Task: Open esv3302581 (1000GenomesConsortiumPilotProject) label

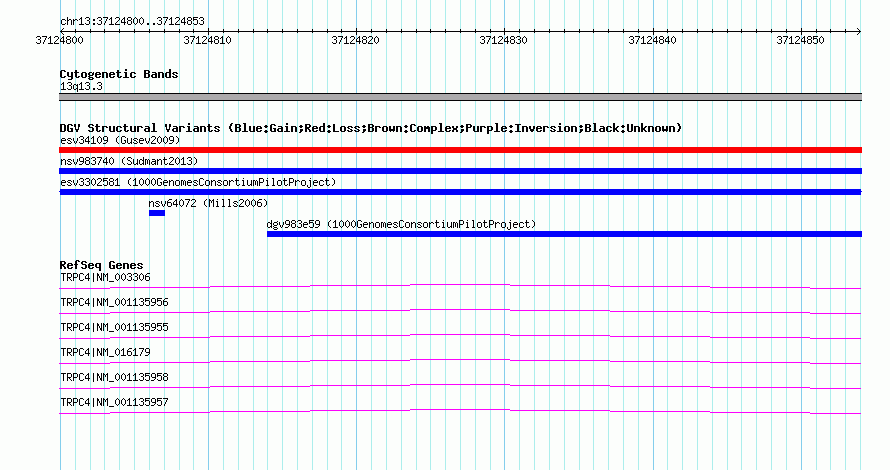Action: [x=198, y=182]
